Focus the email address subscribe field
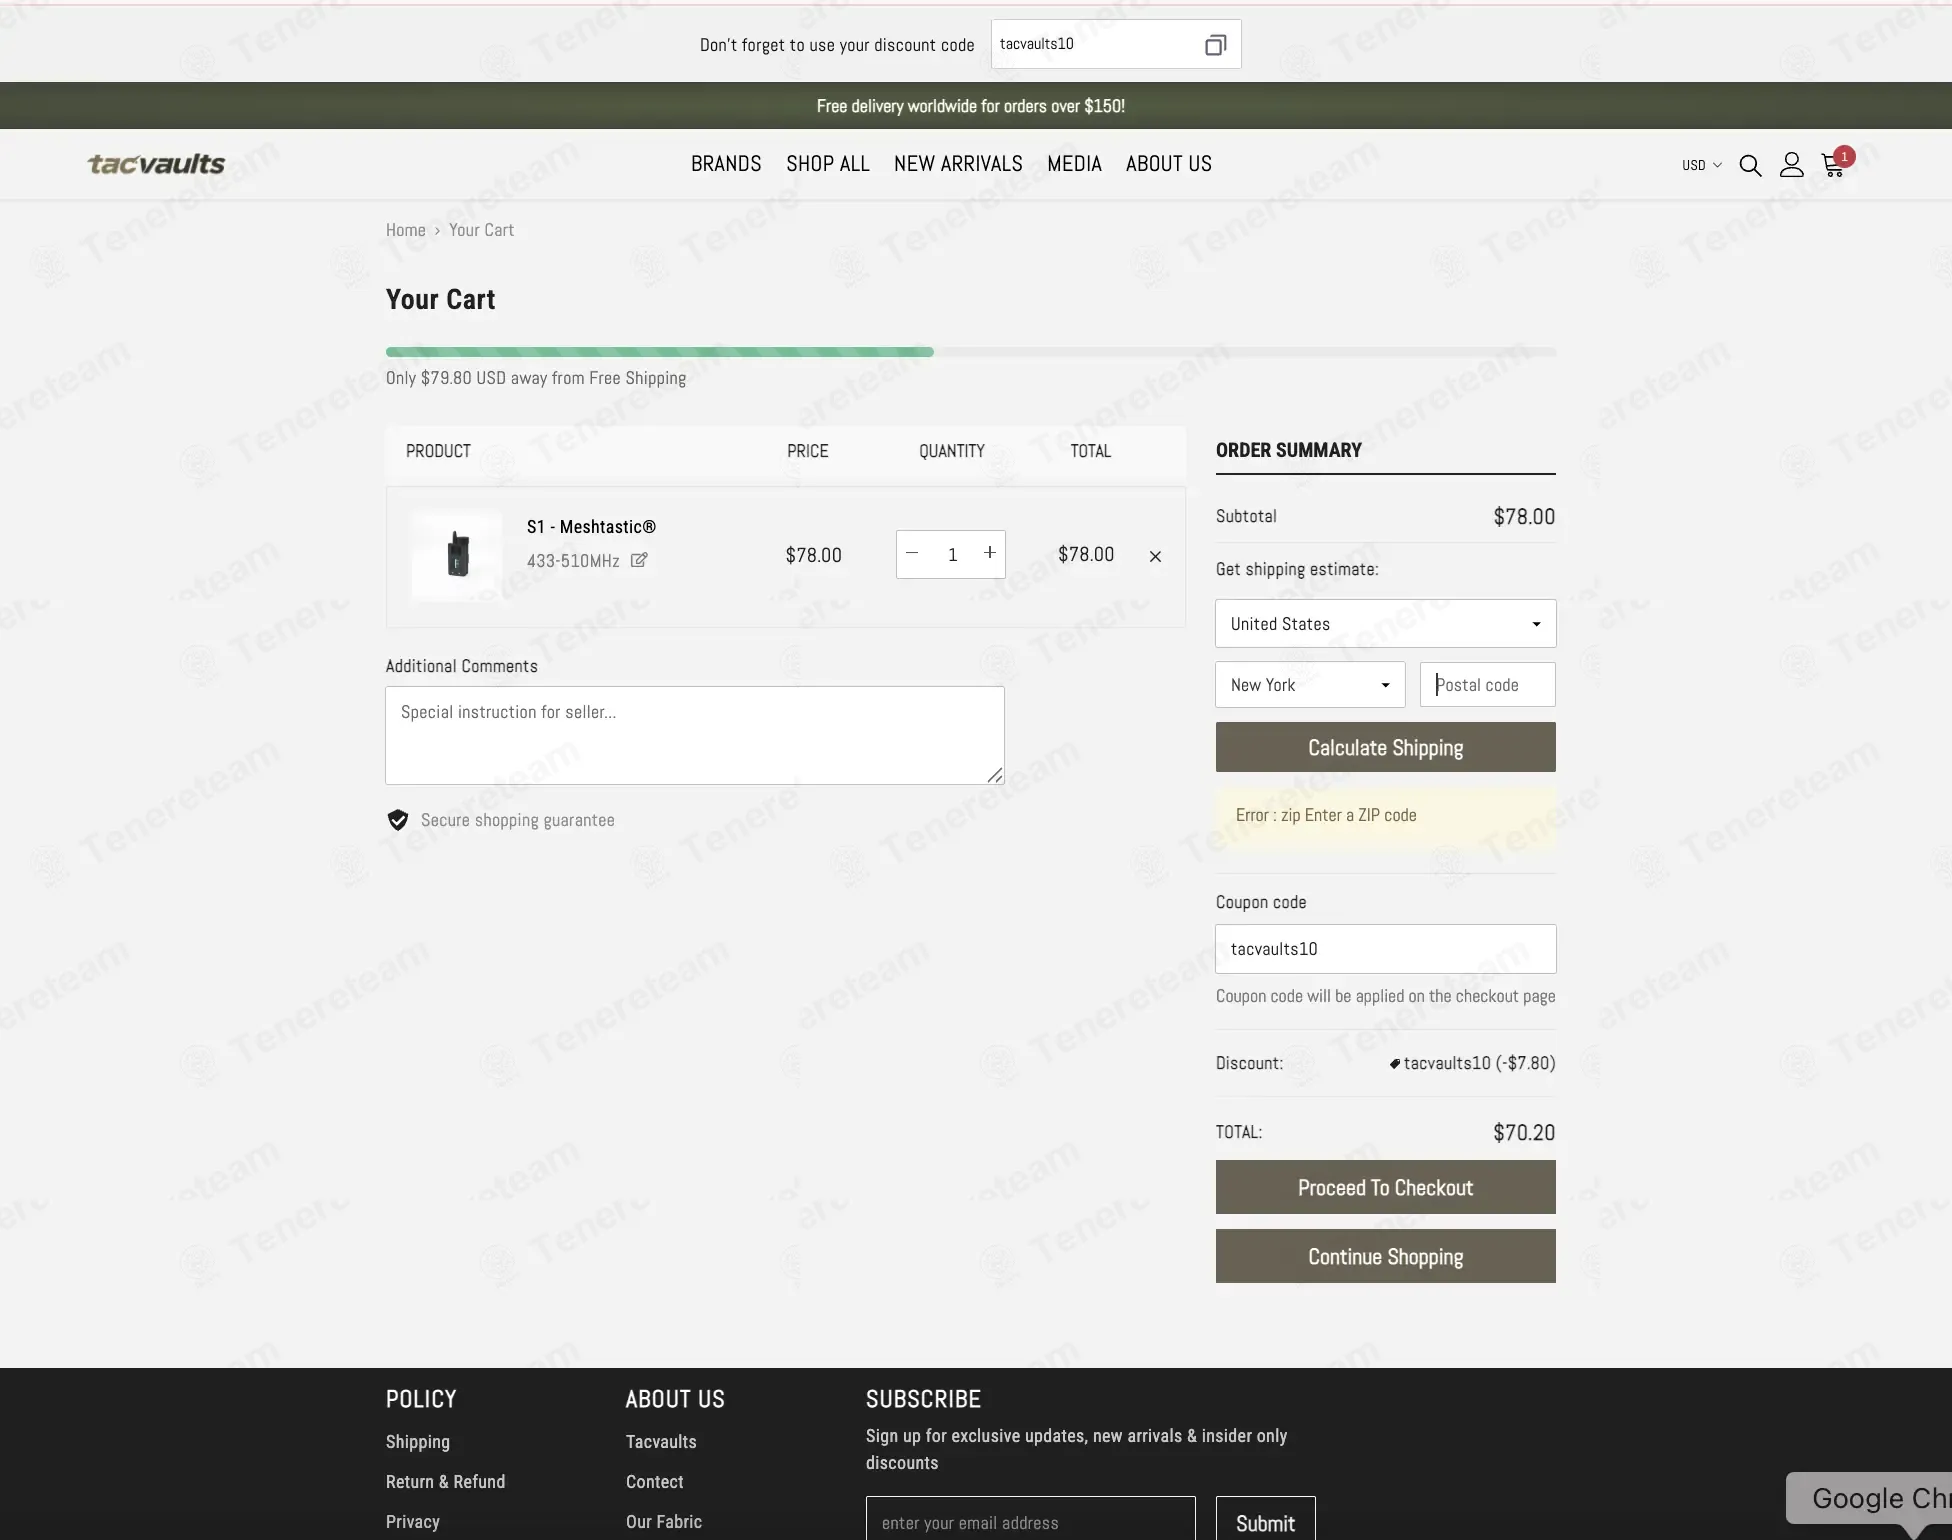This screenshot has height=1540, width=1952. 1030,1522
